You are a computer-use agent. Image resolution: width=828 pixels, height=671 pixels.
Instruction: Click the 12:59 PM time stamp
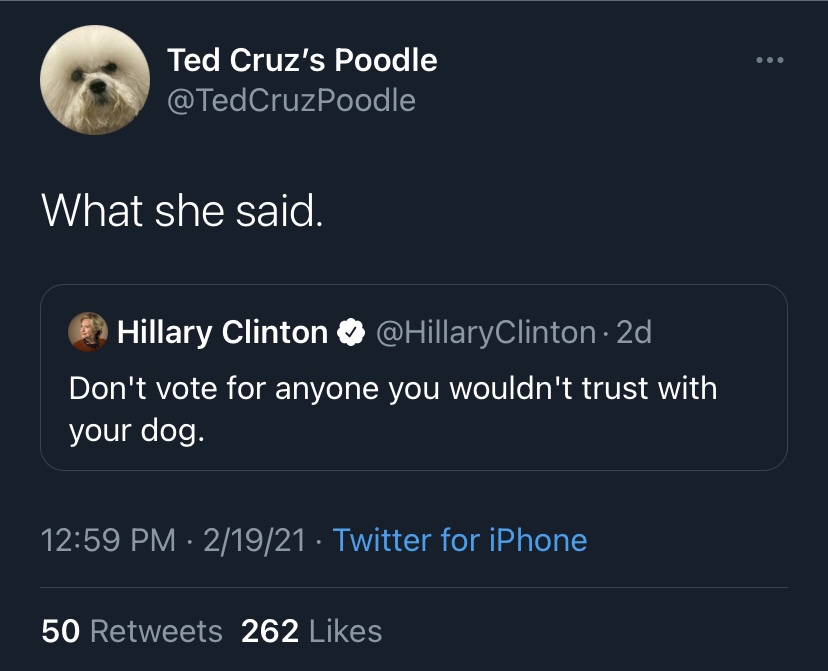click(x=108, y=540)
